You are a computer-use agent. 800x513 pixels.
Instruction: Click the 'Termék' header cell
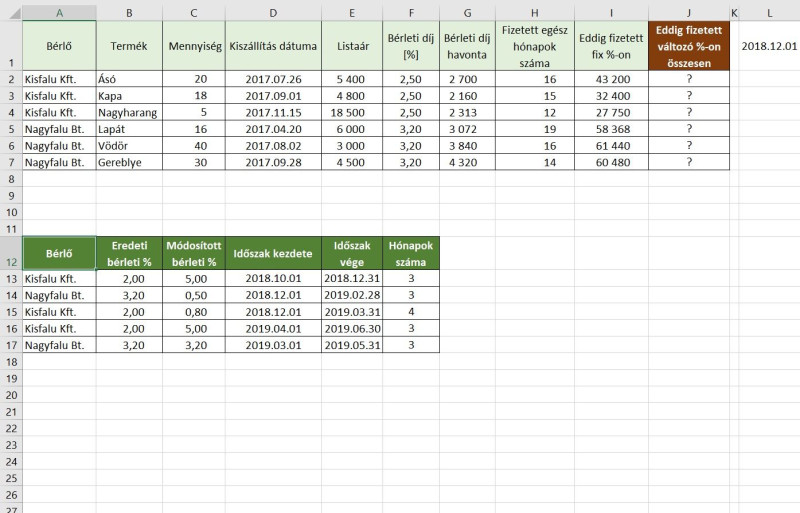[x=129, y=46]
